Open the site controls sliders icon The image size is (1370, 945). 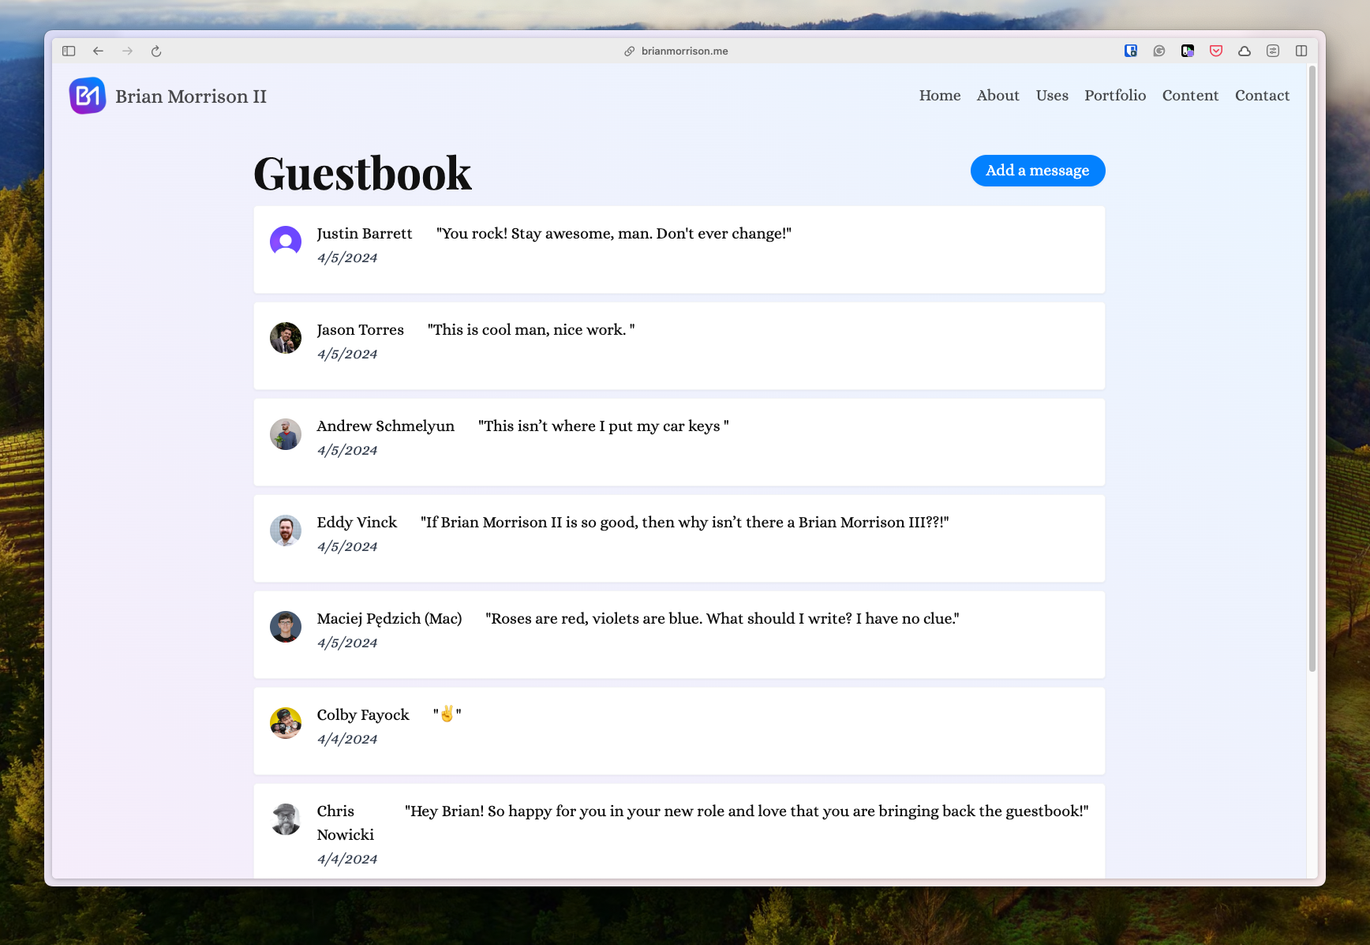tap(1273, 51)
